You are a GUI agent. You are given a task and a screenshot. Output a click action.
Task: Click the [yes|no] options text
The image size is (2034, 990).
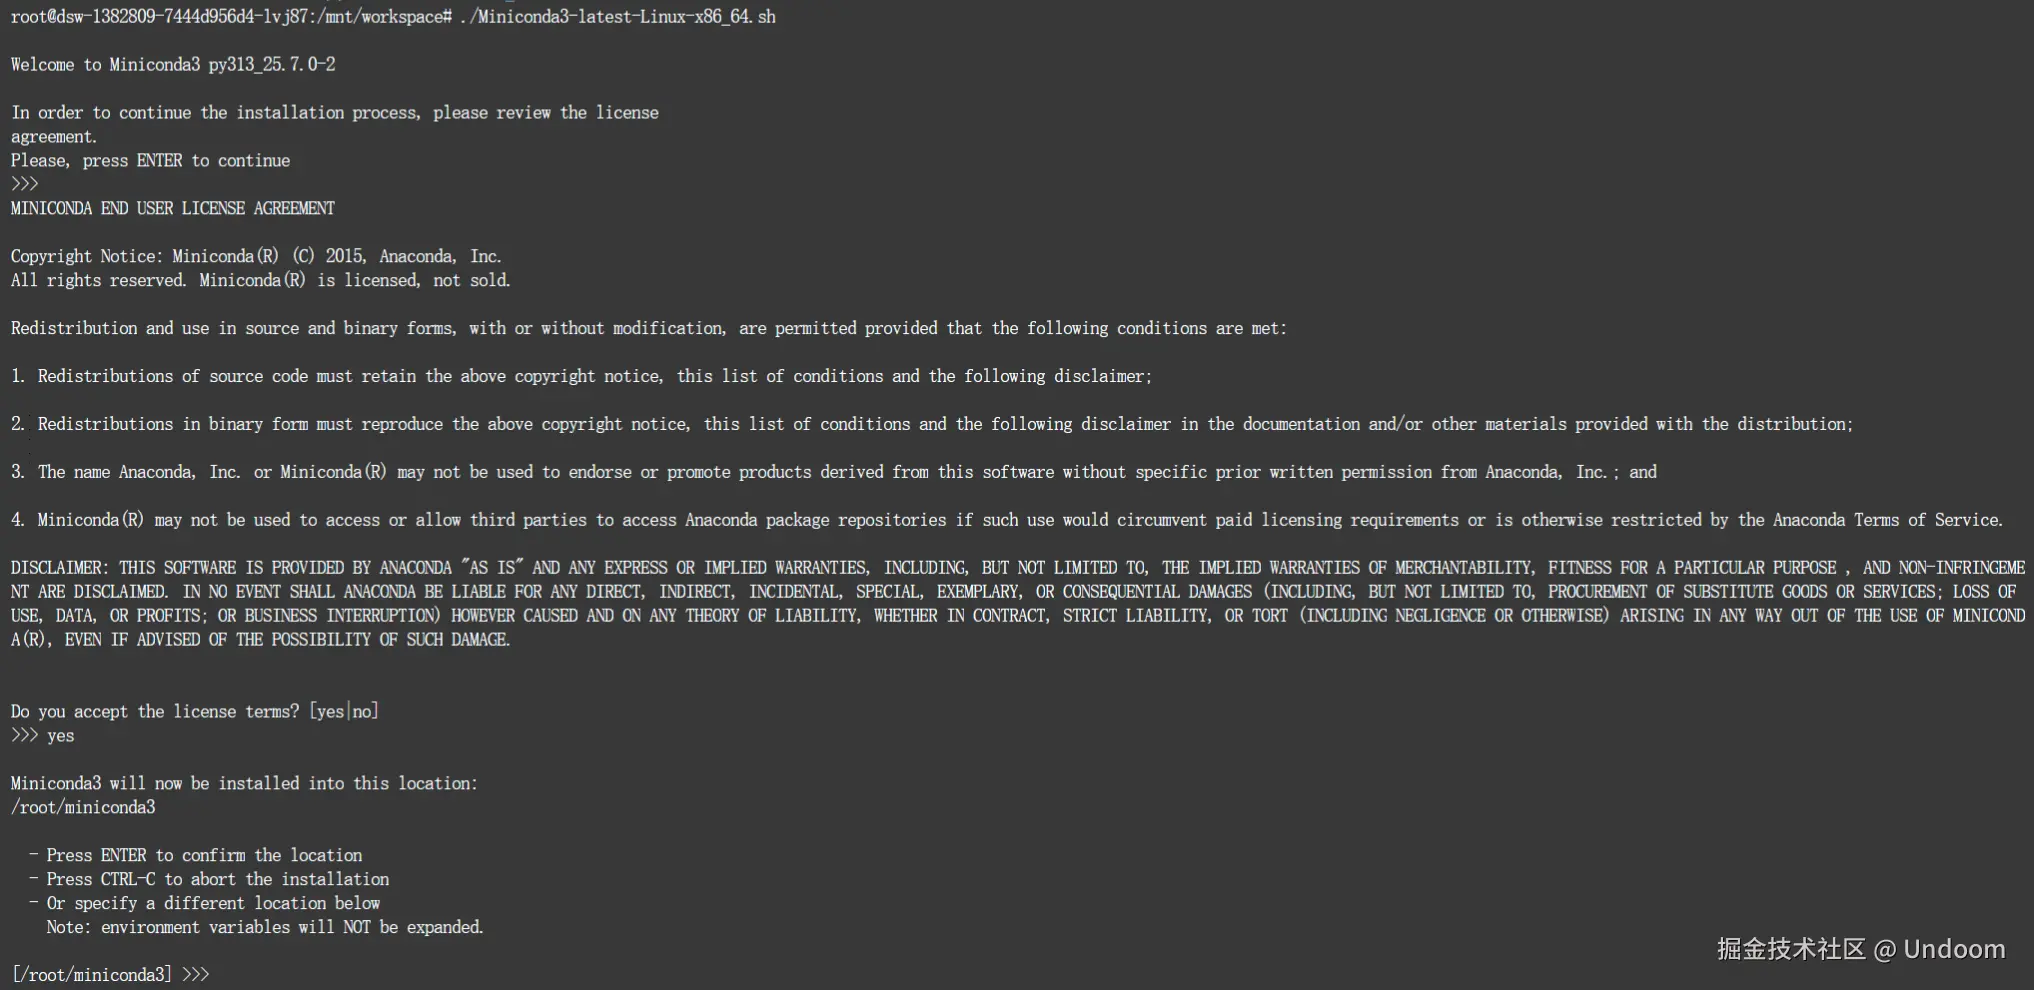coord(344,712)
